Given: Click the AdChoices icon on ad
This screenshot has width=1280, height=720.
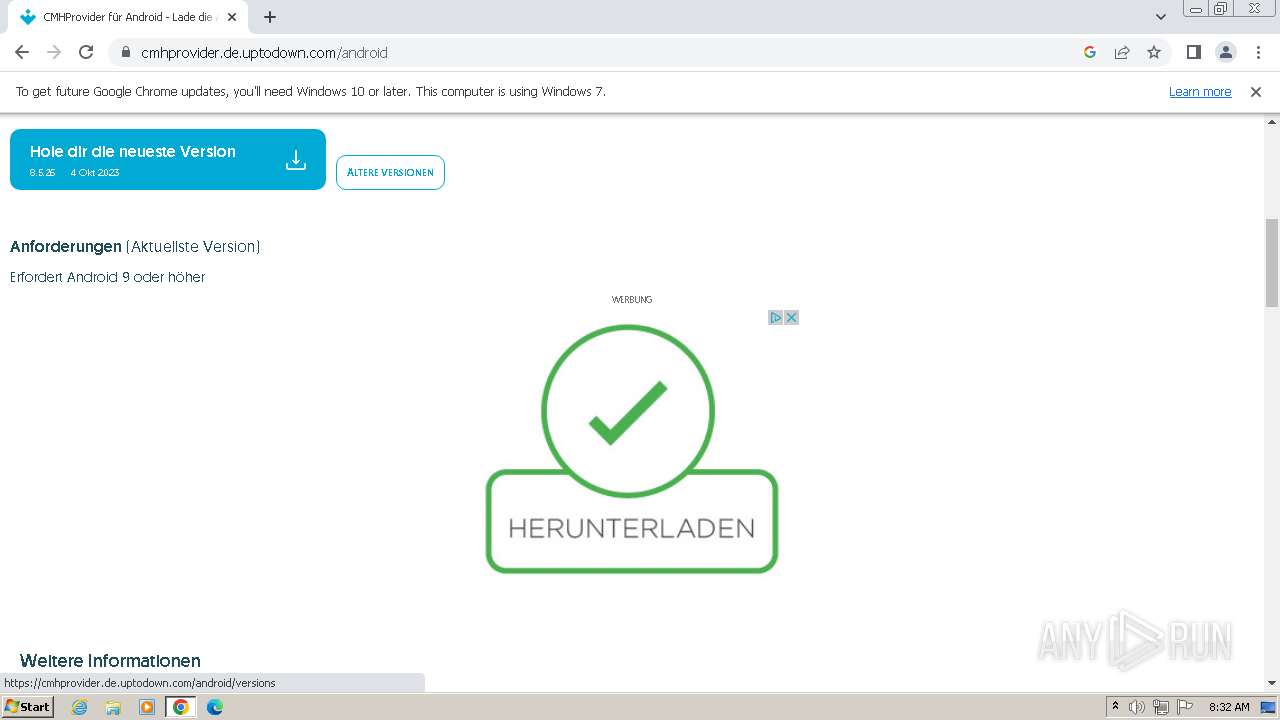Looking at the screenshot, I should pyautogui.click(x=775, y=317).
